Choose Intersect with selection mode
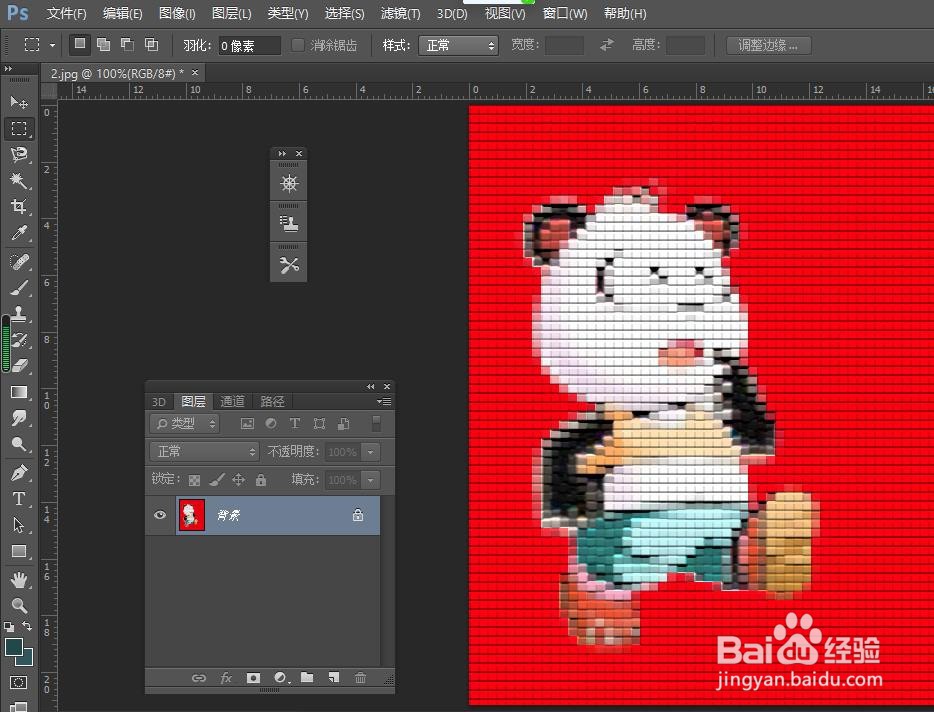The image size is (934, 712). tap(151, 44)
